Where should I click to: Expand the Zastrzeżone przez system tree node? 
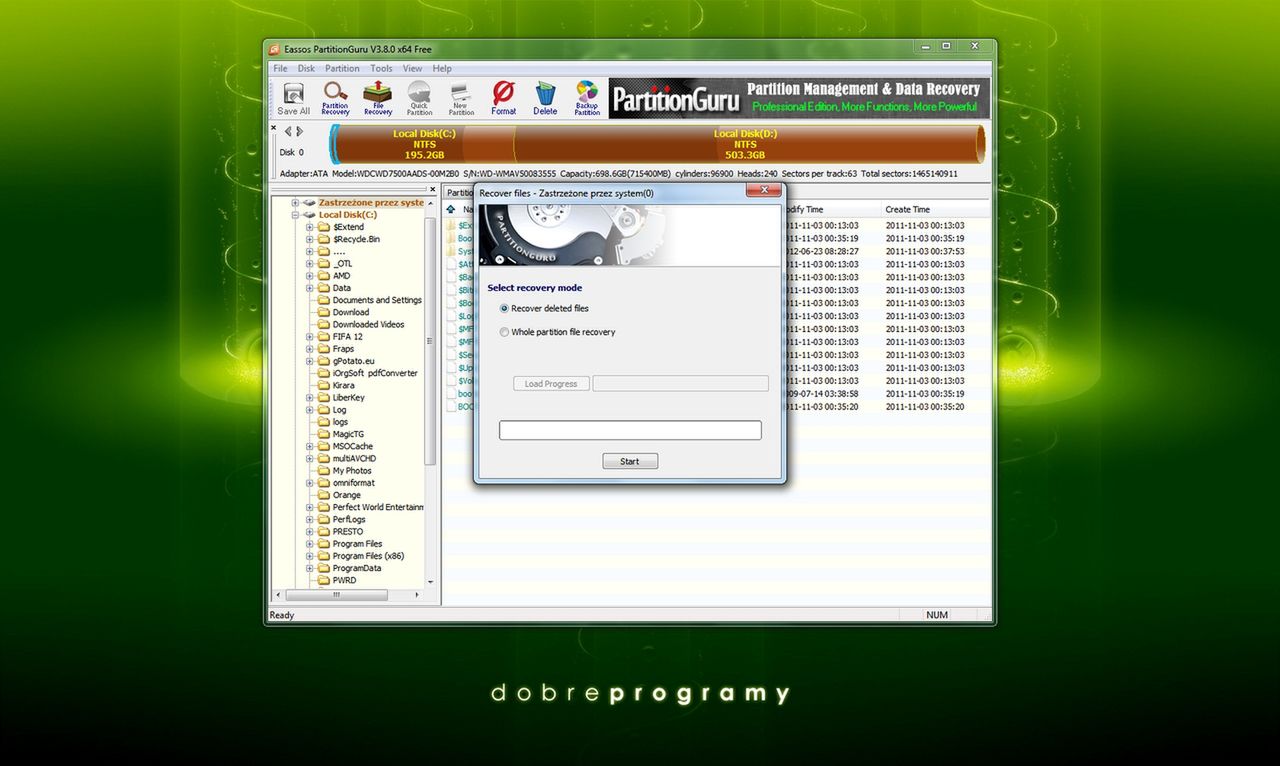coord(296,203)
